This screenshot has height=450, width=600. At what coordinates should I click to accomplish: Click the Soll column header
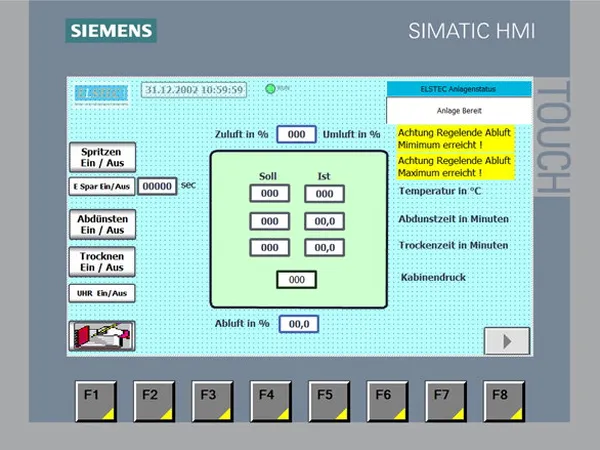[268, 176]
